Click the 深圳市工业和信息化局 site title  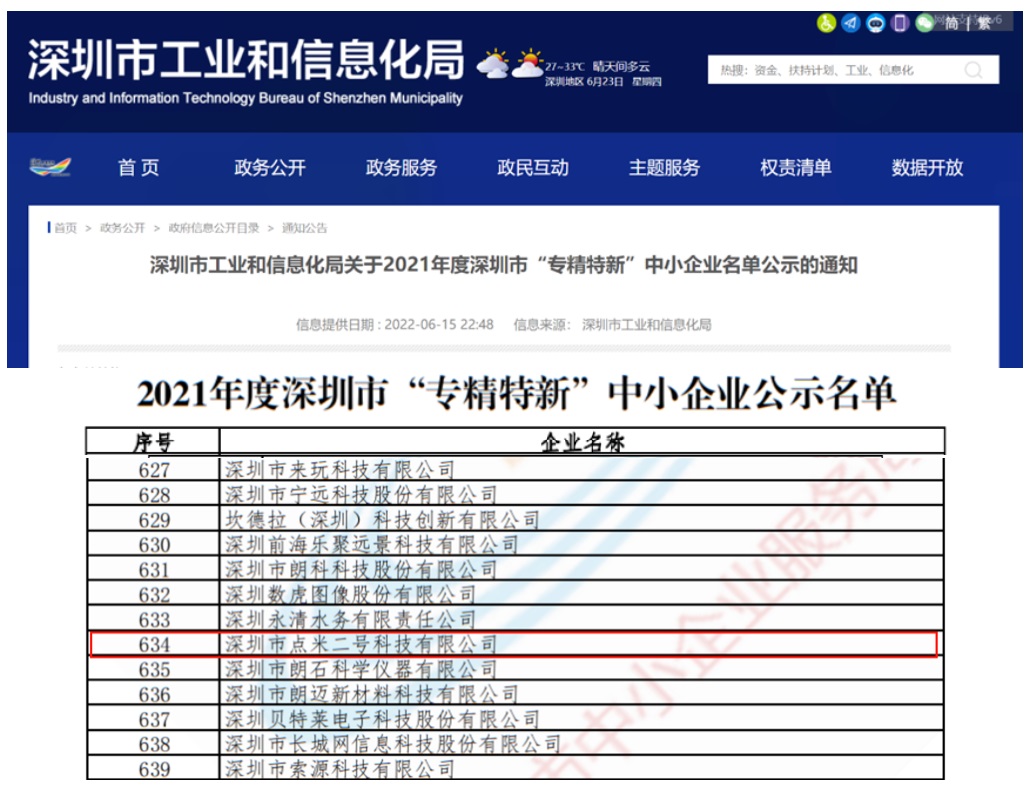pos(246,60)
